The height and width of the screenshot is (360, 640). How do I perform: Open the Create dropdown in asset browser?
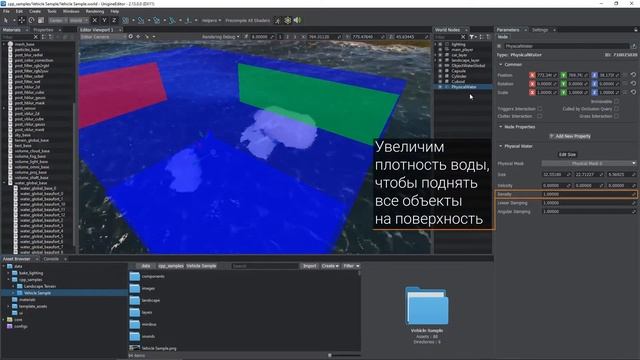330,266
